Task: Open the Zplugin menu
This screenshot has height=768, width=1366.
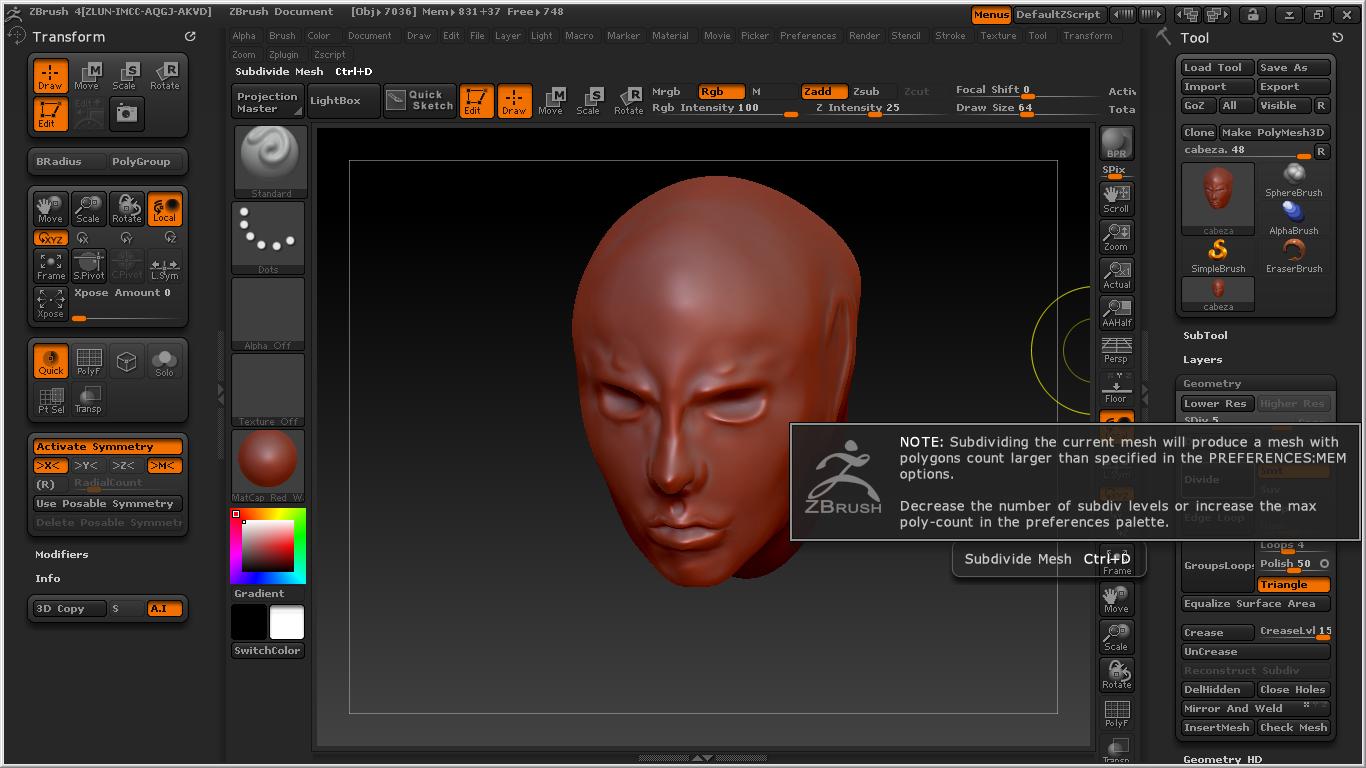Action: point(284,55)
